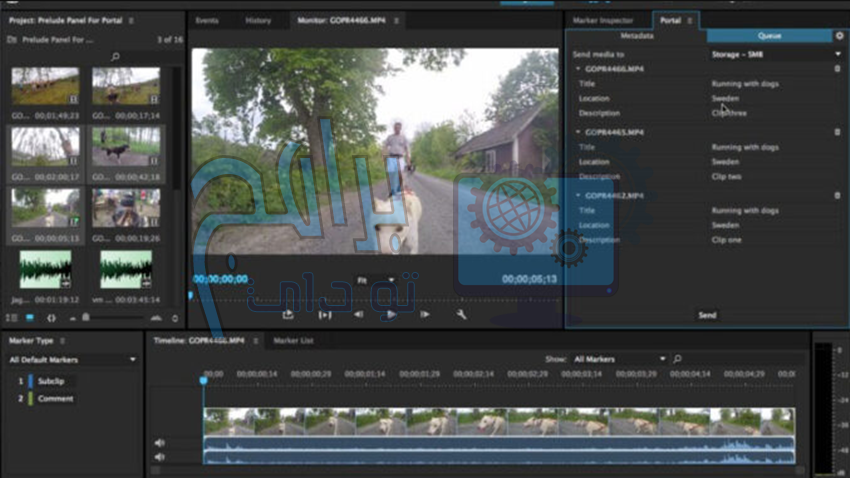Click the Step Back frame icon

359,314
